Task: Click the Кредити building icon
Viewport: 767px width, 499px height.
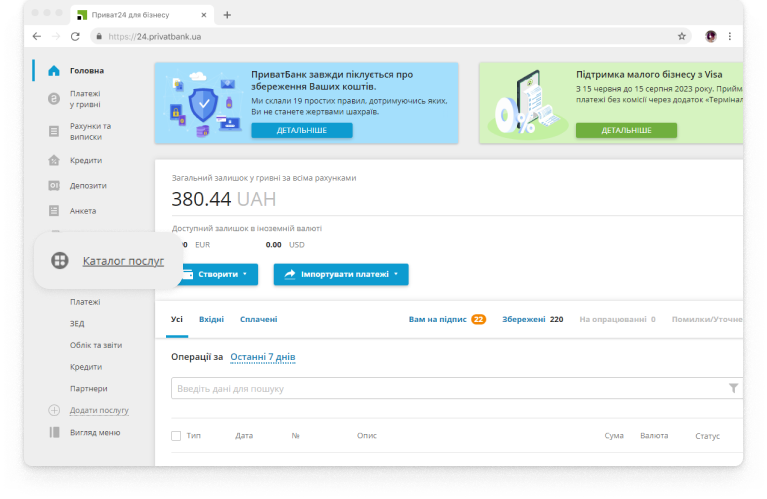Action: (x=54, y=160)
